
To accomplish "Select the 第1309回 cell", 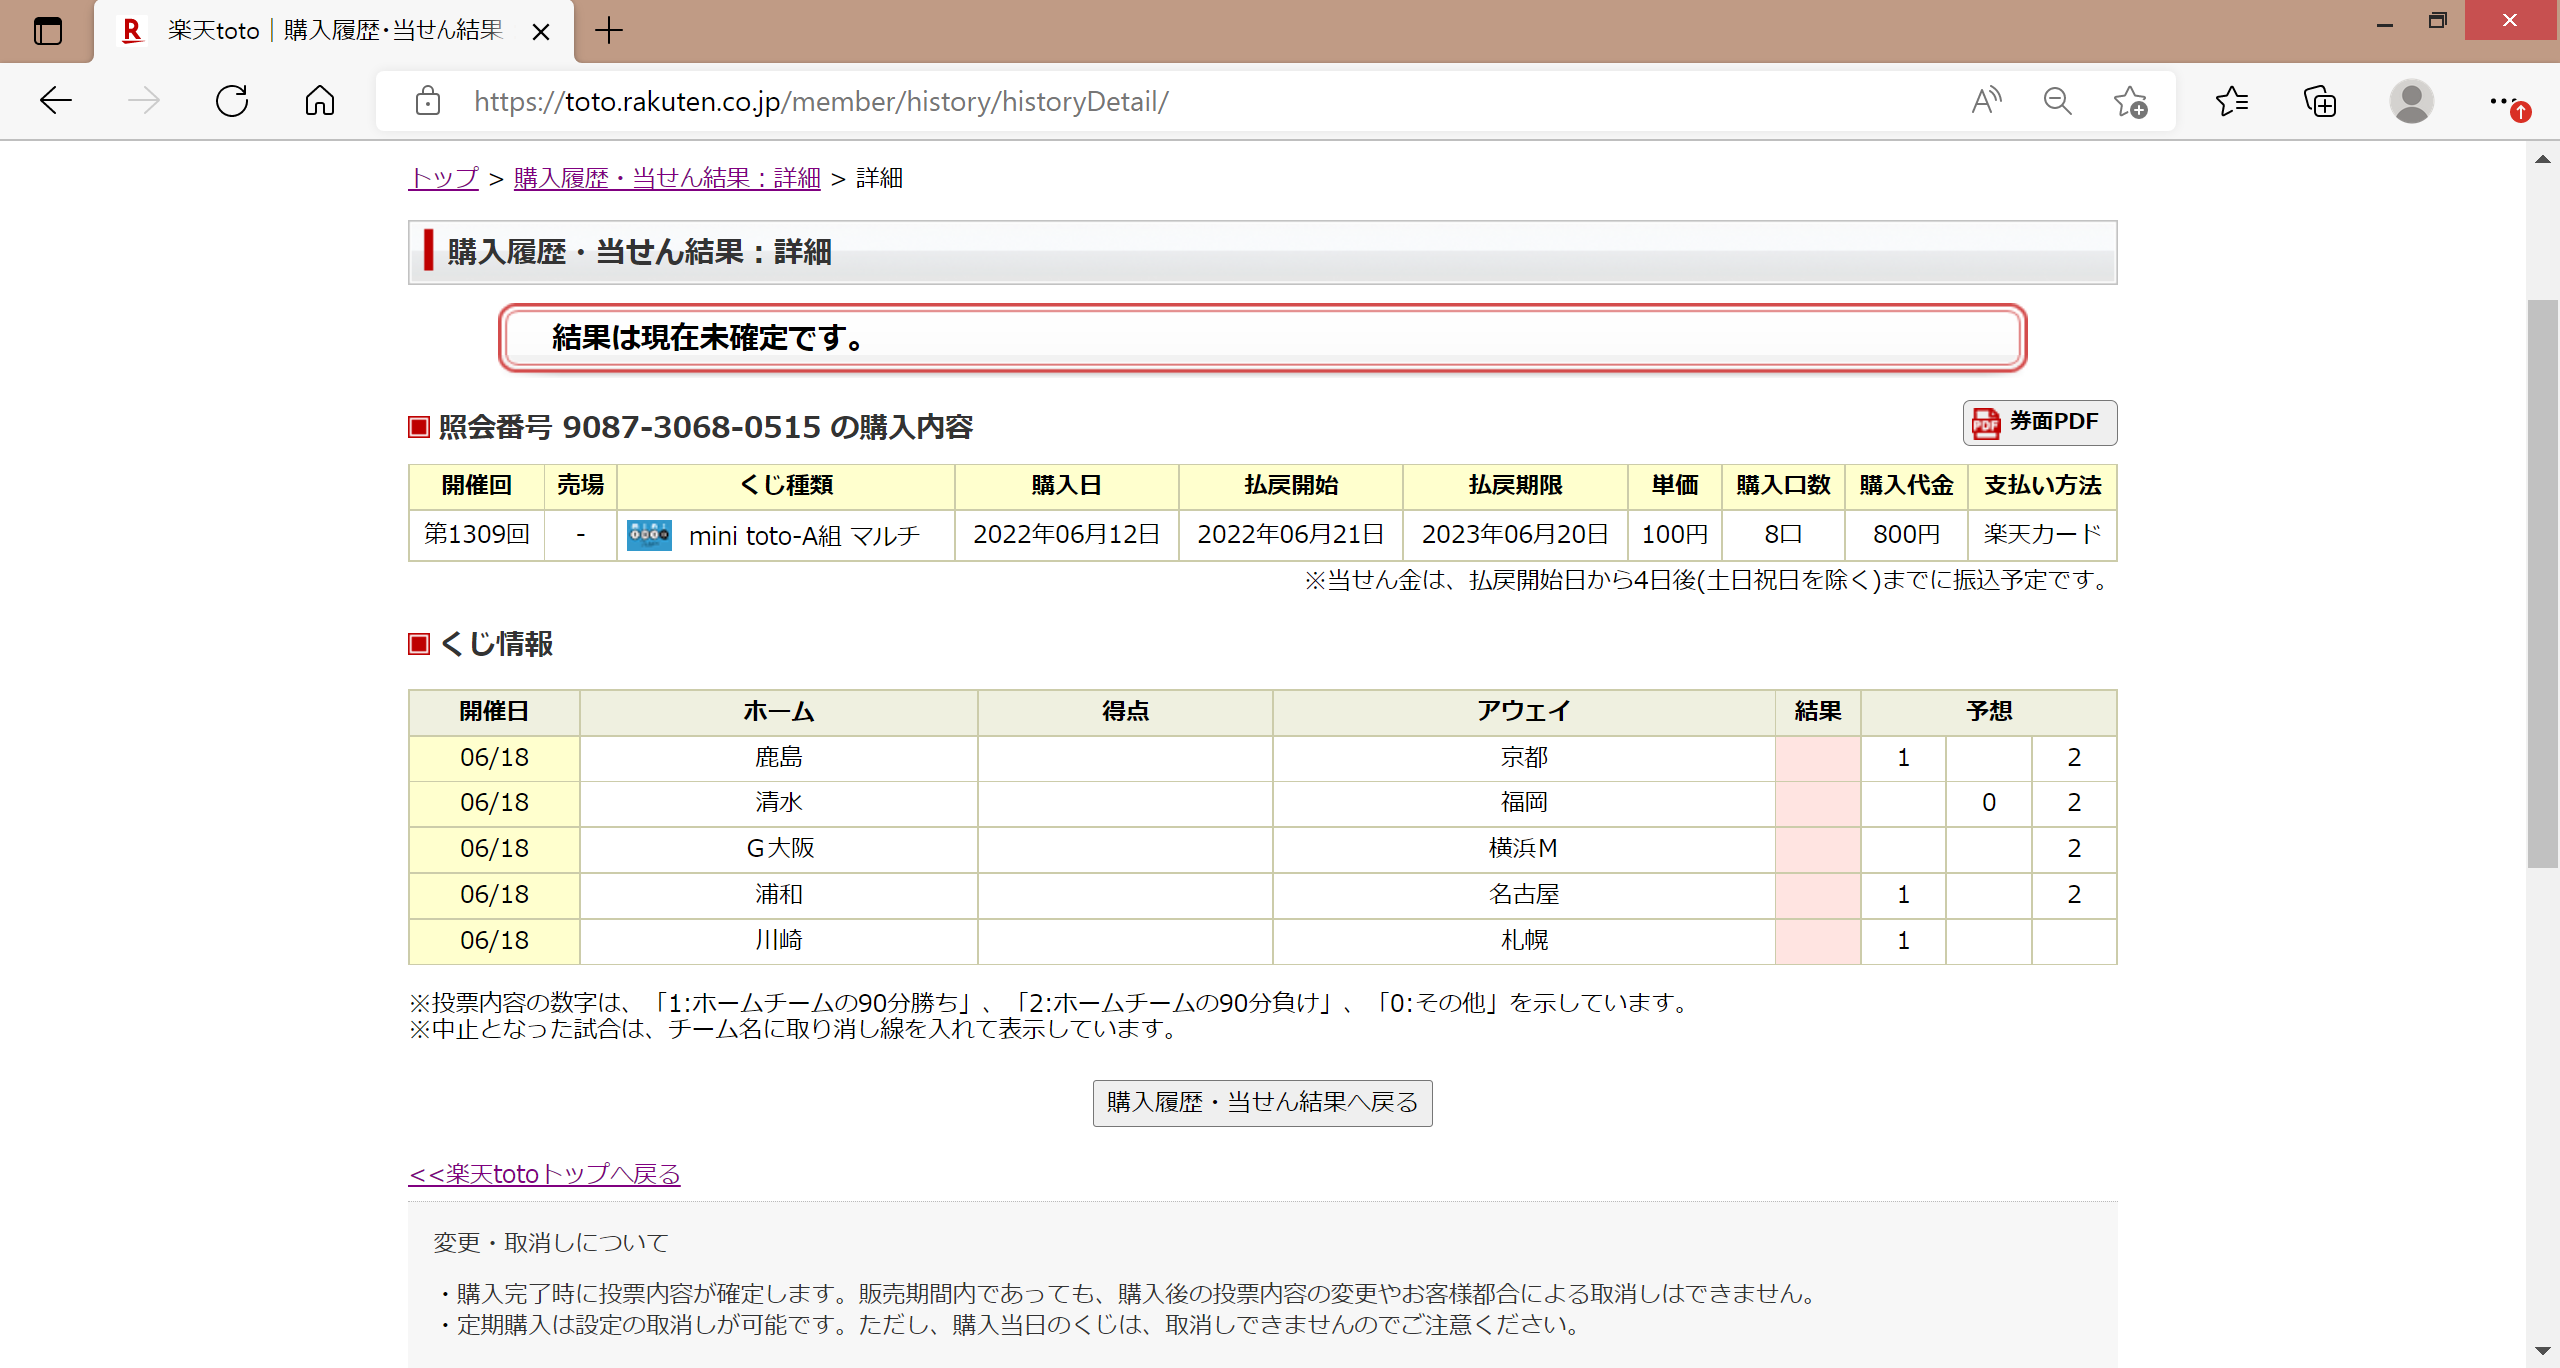I will point(477,535).
